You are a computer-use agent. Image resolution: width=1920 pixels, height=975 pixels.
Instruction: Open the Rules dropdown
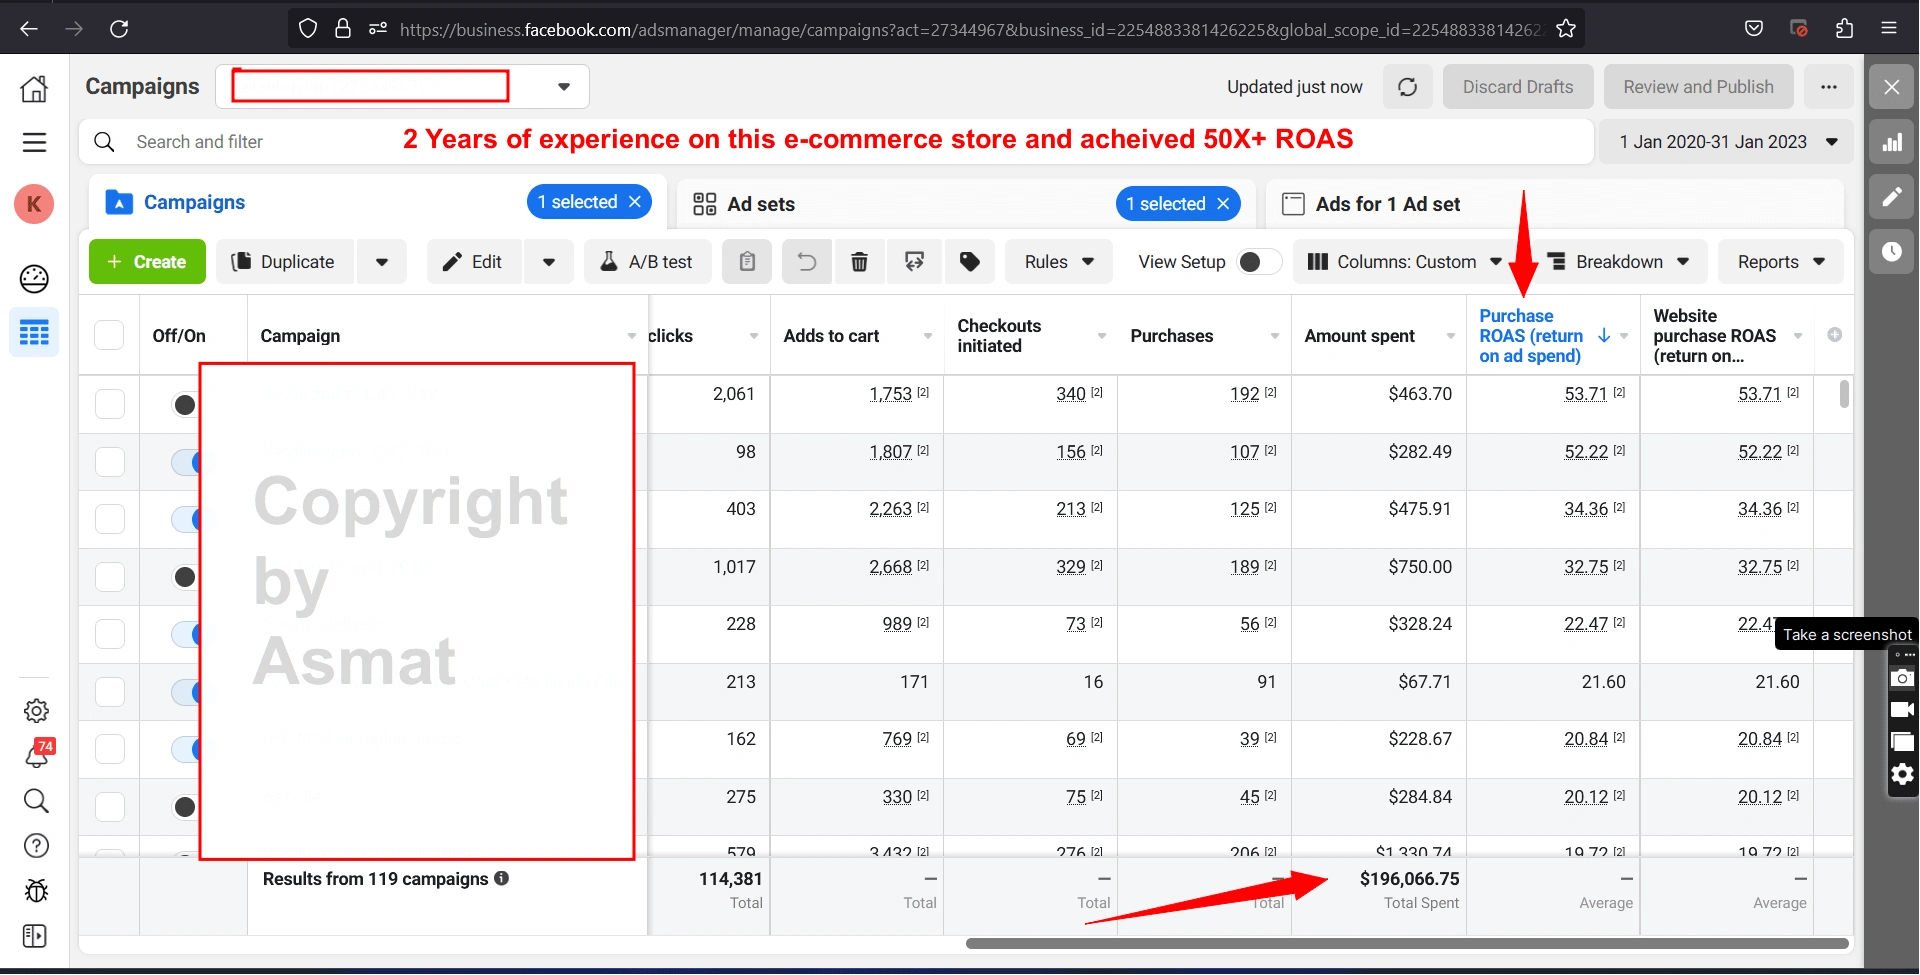[x=1058, y=262]
